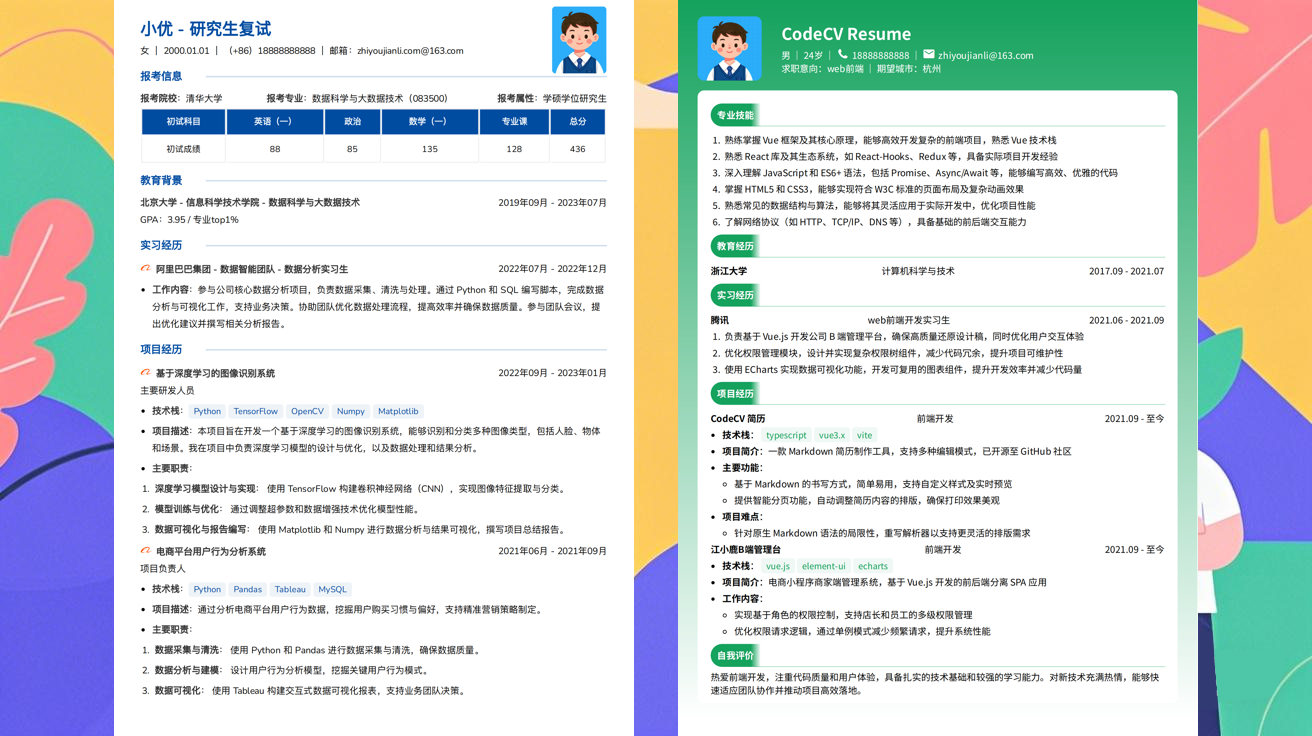Image resolution: width=1312 pixels, height=736 pixels.
Task: Click the CodeCV Resume title
Action: (x=846, y=34)
